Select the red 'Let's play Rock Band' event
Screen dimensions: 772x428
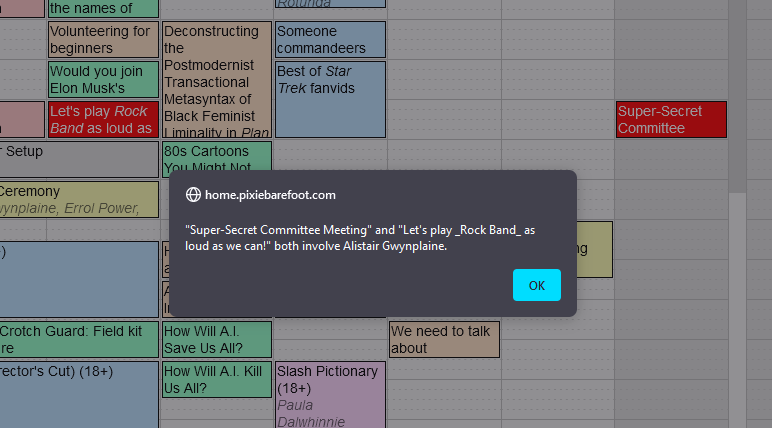click(x=103, y=119)
